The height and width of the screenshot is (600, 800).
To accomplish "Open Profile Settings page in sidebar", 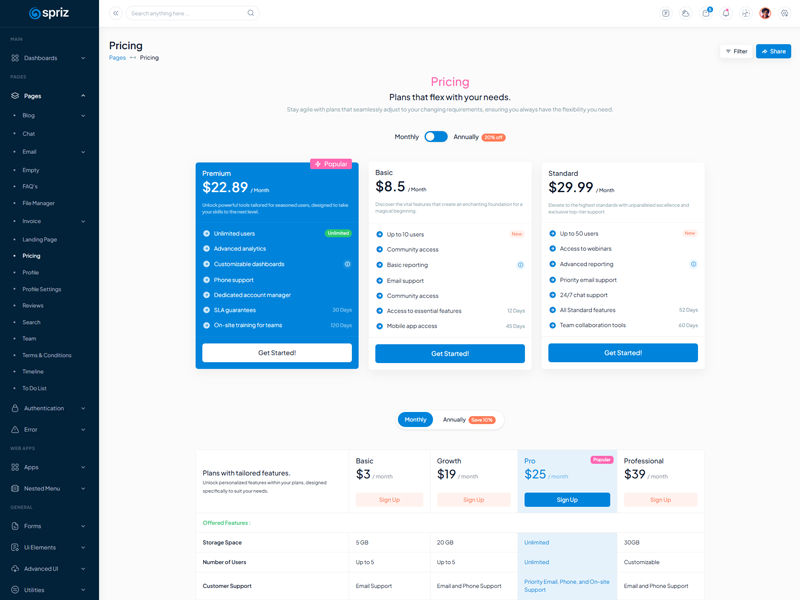I will 42,289.
